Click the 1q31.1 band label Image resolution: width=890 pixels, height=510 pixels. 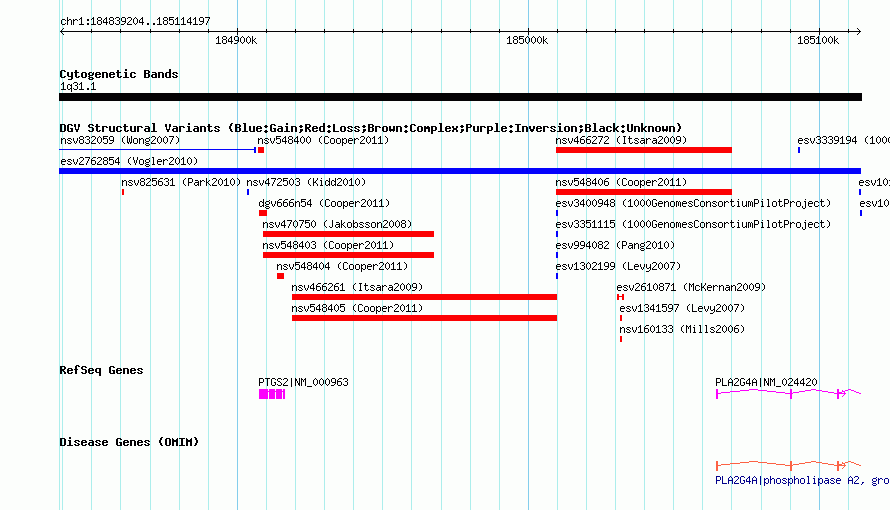78,86
